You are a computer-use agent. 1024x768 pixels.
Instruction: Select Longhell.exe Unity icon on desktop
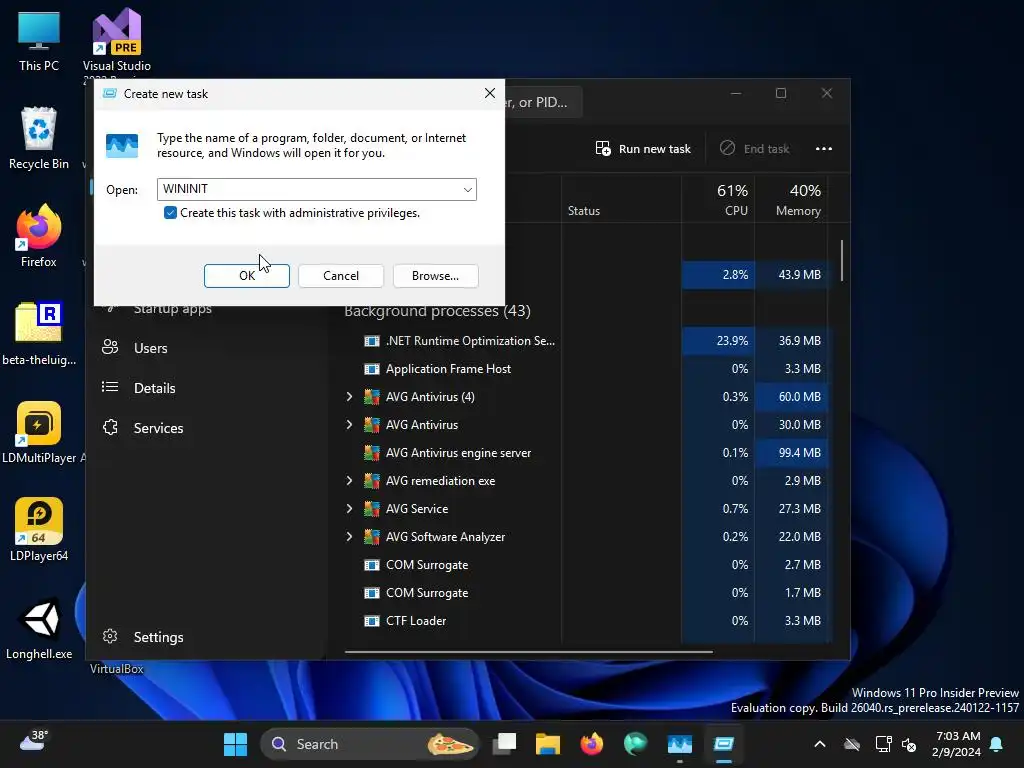(39, 628)
